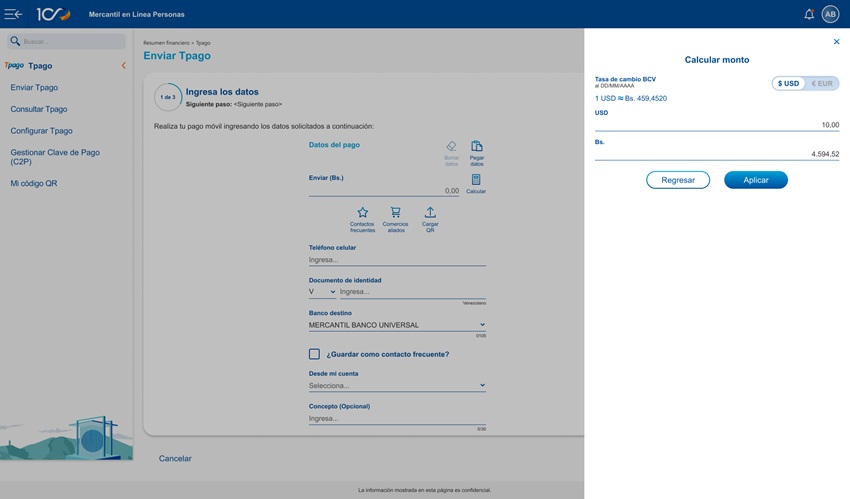This screenshot has width=850, height=499.
Task: Collapse the Tpago sidebar section chevron
Action: pos(124,66)
